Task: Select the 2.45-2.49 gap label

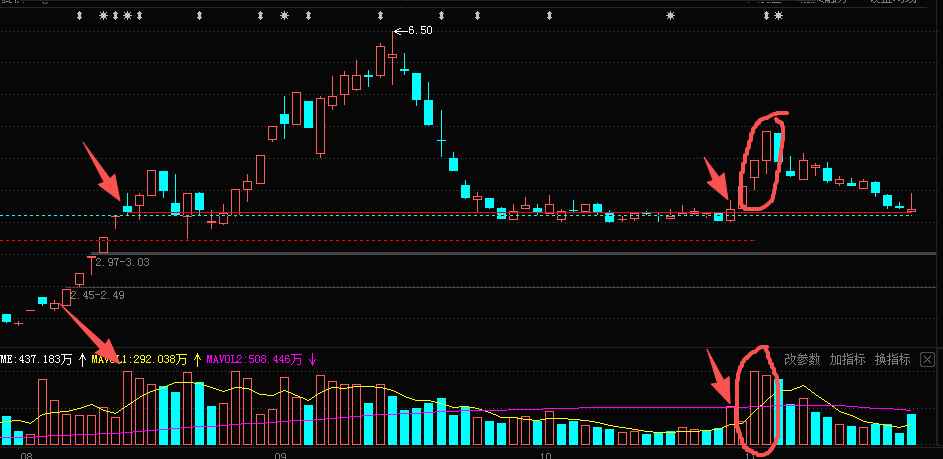Action: [97, 295]
